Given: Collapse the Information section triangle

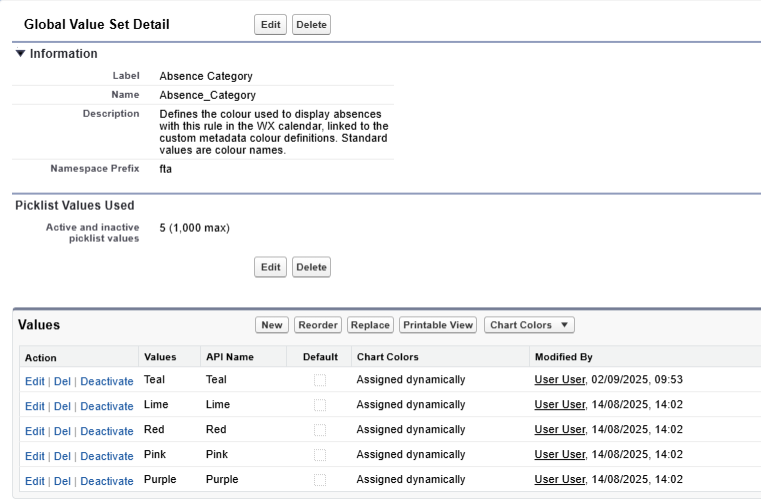Looking at the screenshot, I should tap(21, 54).
